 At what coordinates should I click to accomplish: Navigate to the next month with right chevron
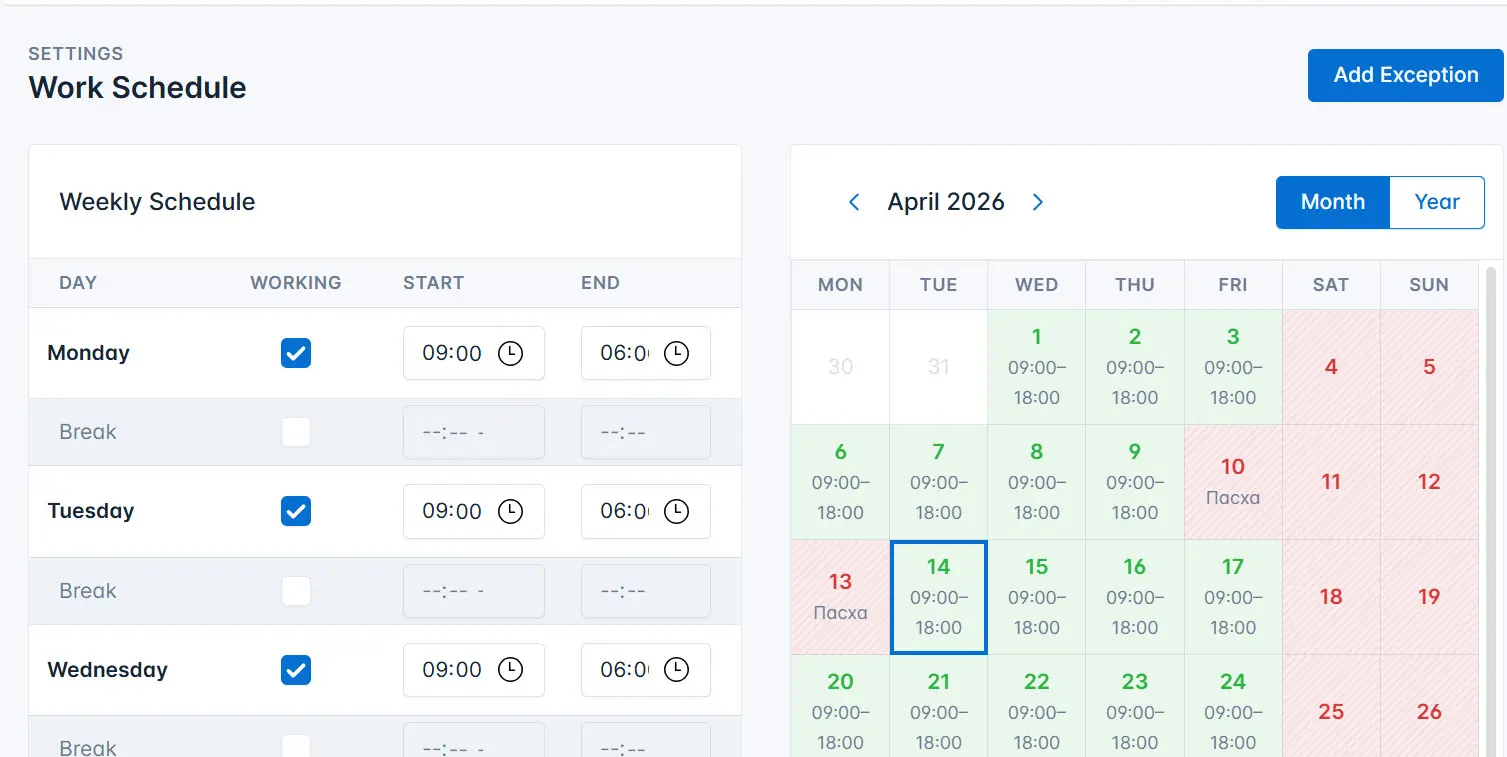click(x=1037, y=202)
